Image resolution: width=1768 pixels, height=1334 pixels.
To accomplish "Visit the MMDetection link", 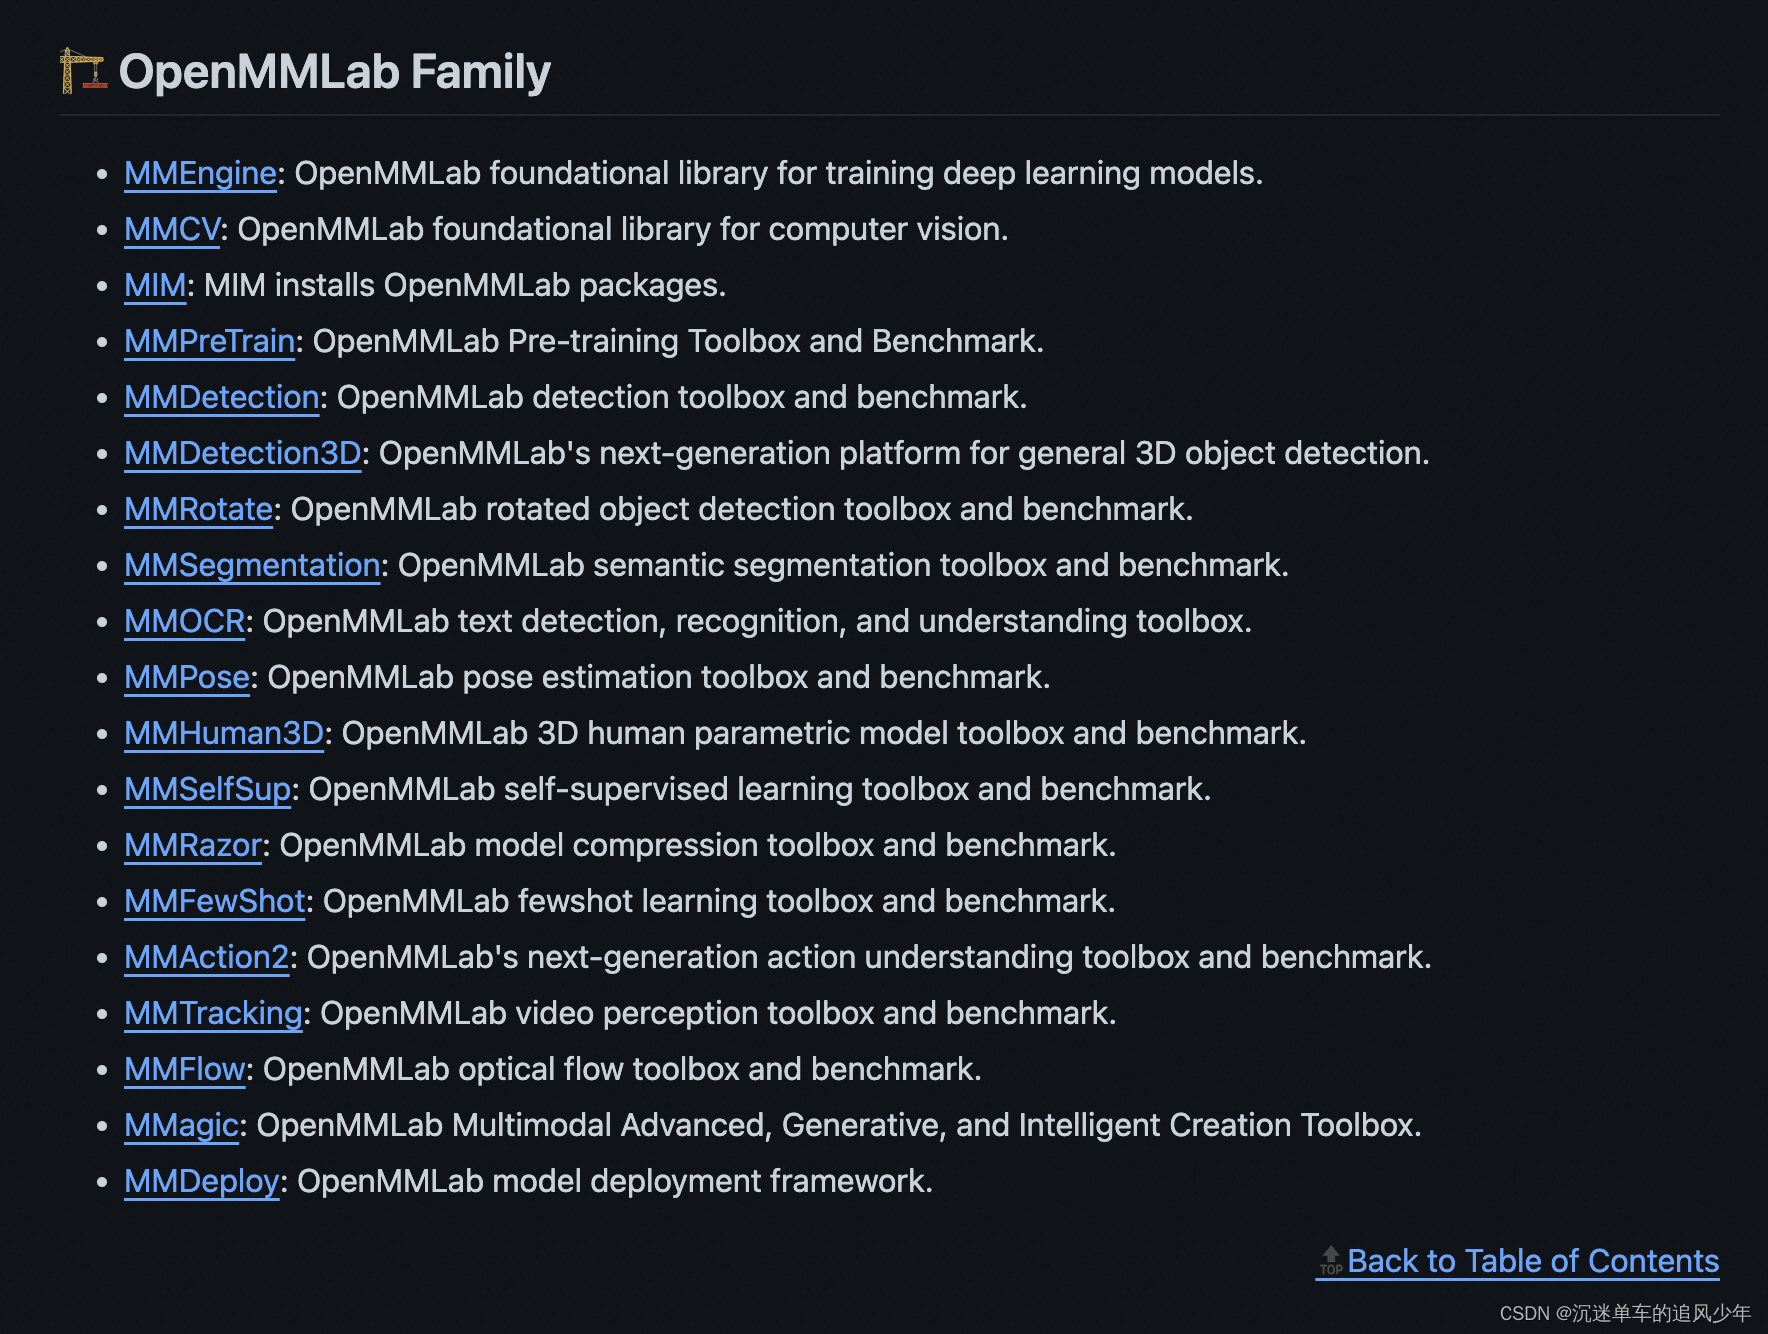I will [222, 397].
